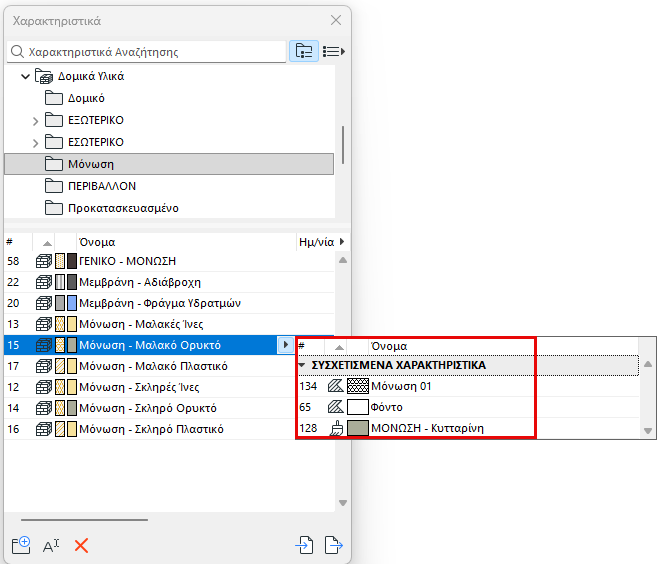This screenshot has width=657, height=564.
Task: Click the main list scroll down arrow
Action: click(x=343, y=503)
